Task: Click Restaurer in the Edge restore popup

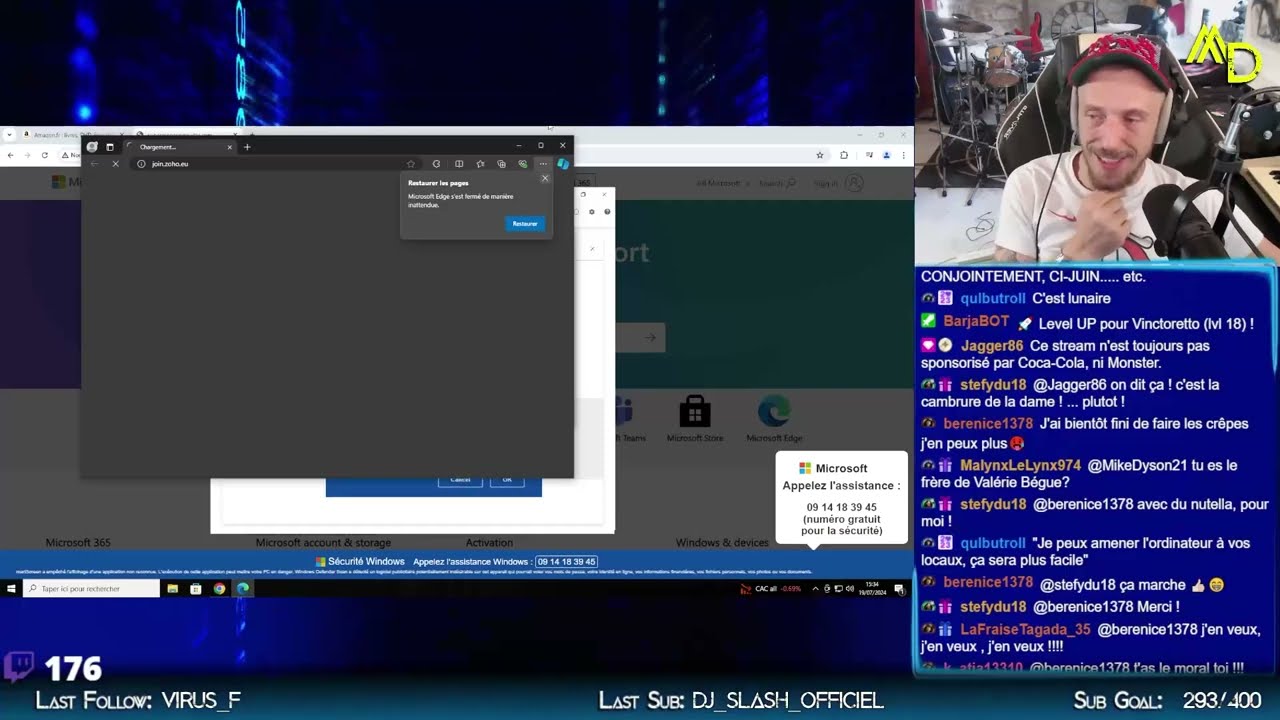Action: 525,224
